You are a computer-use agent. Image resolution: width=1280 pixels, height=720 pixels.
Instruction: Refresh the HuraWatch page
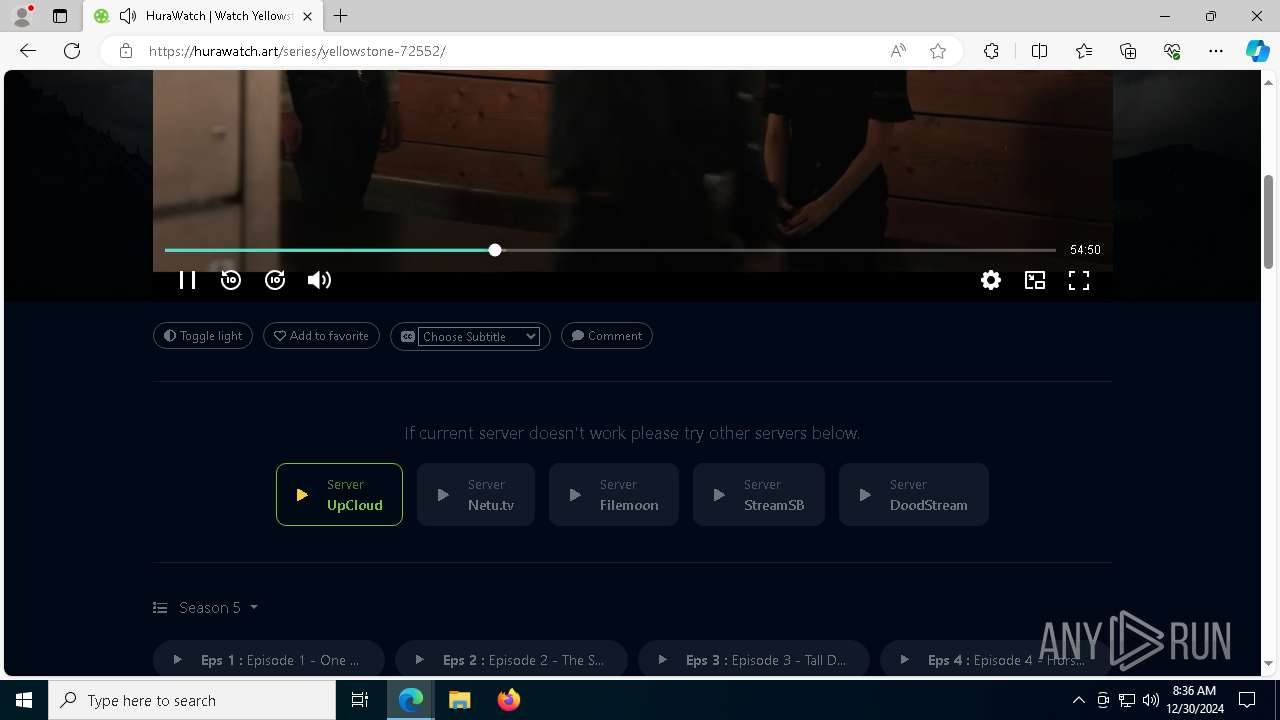click(x=72, y=51)
